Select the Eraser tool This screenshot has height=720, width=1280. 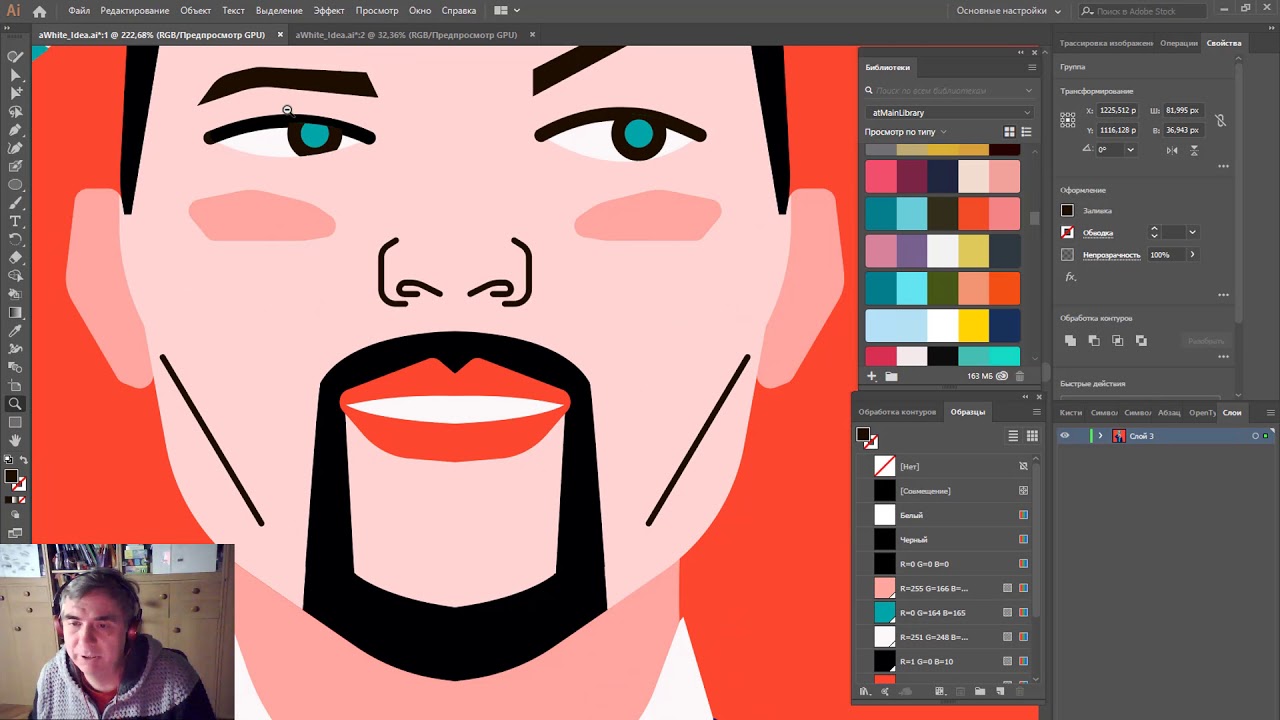click(x=15, y=257)
